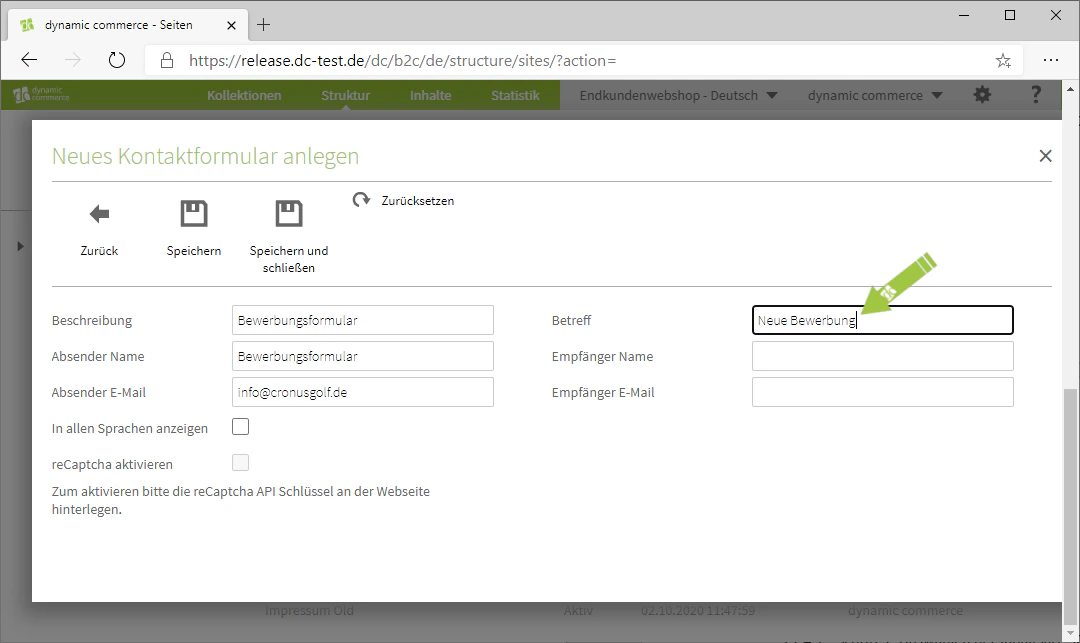Open browser menu with three dots
The height and width of the screenshot is (643, 1080).
[1050, 61]
